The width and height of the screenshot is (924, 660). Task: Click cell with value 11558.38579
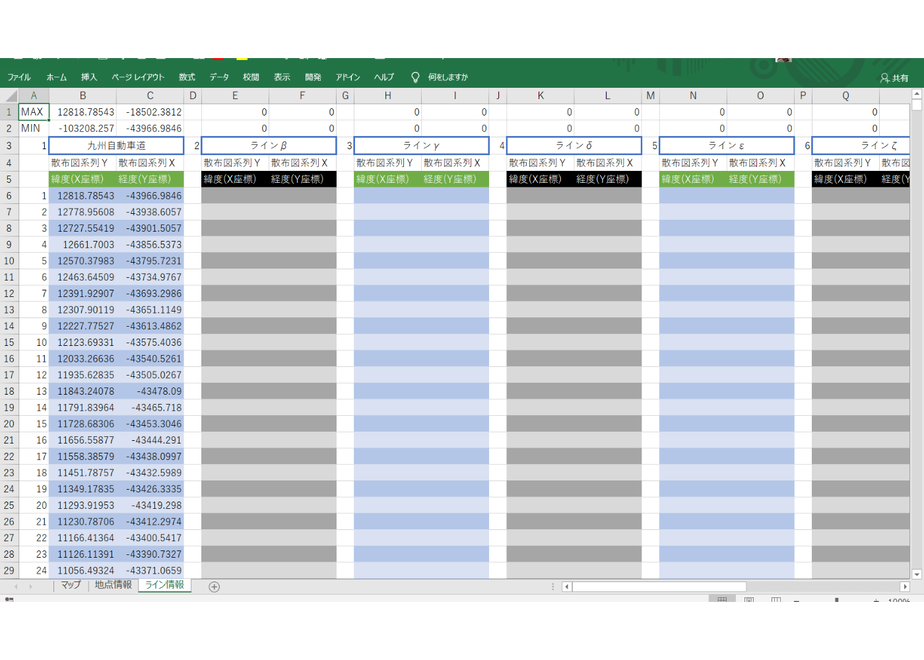click(82, 456)
